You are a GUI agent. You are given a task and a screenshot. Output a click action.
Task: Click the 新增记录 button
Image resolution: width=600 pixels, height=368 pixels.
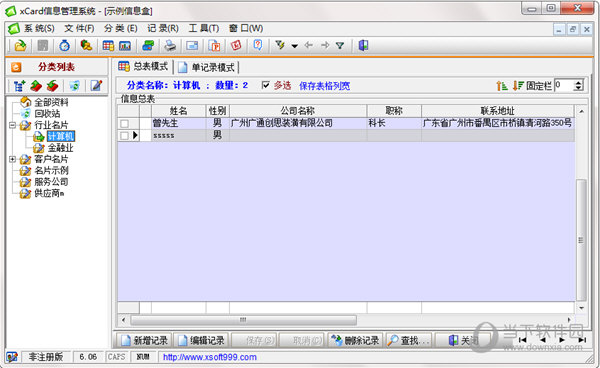coord(144,340)
